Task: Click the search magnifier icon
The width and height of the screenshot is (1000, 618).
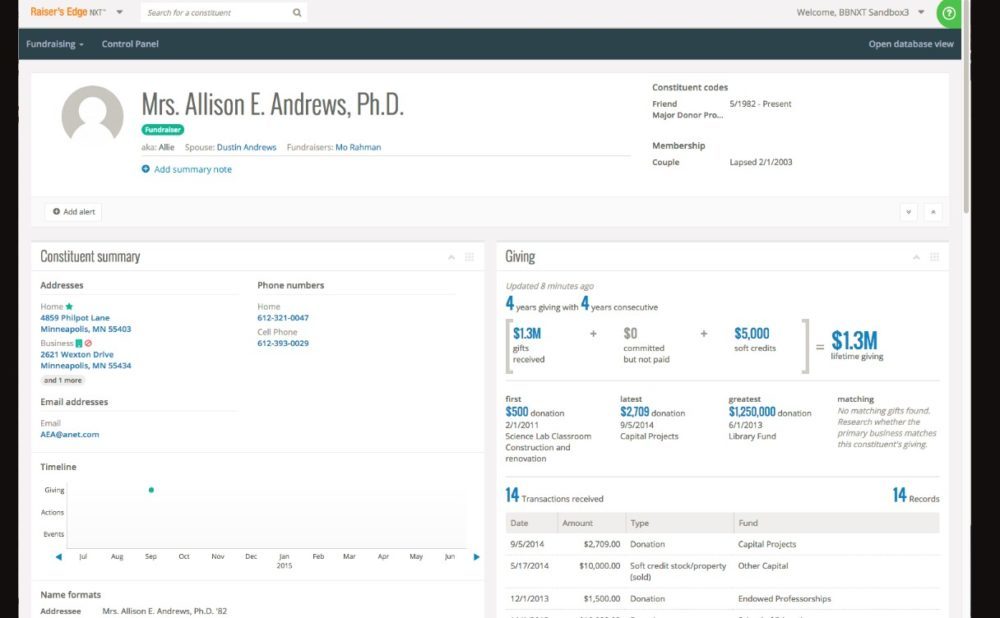Action: (297, 13)
